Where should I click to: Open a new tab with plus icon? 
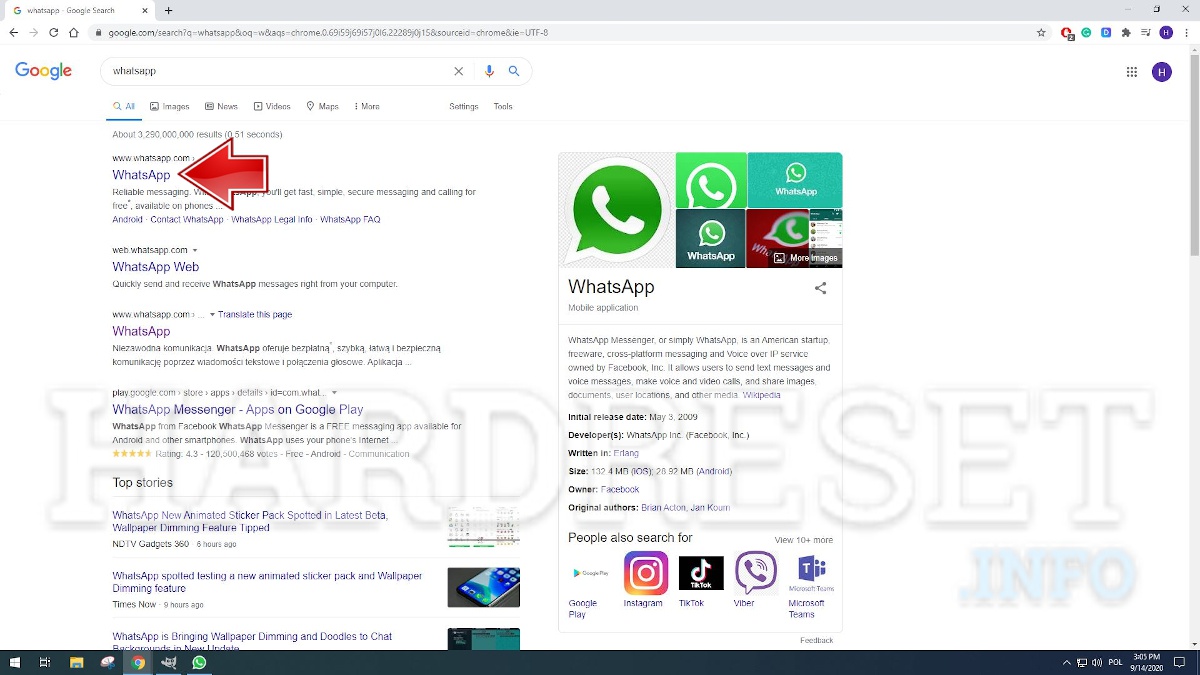[168, 10]
